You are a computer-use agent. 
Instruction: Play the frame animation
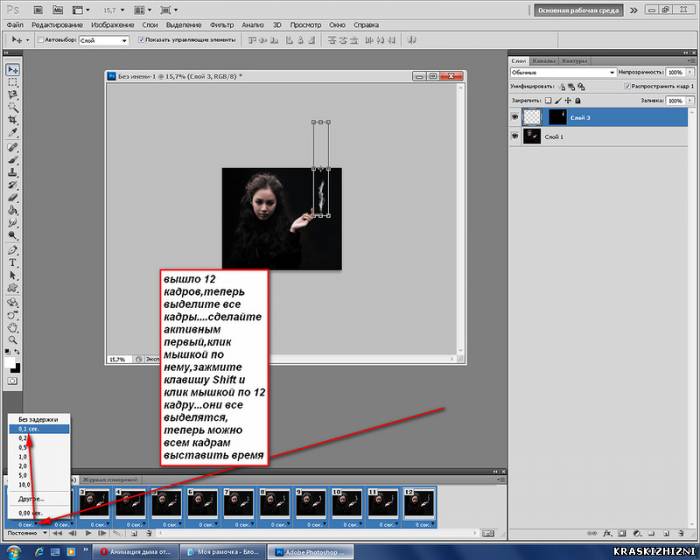(x=88, y=533)
